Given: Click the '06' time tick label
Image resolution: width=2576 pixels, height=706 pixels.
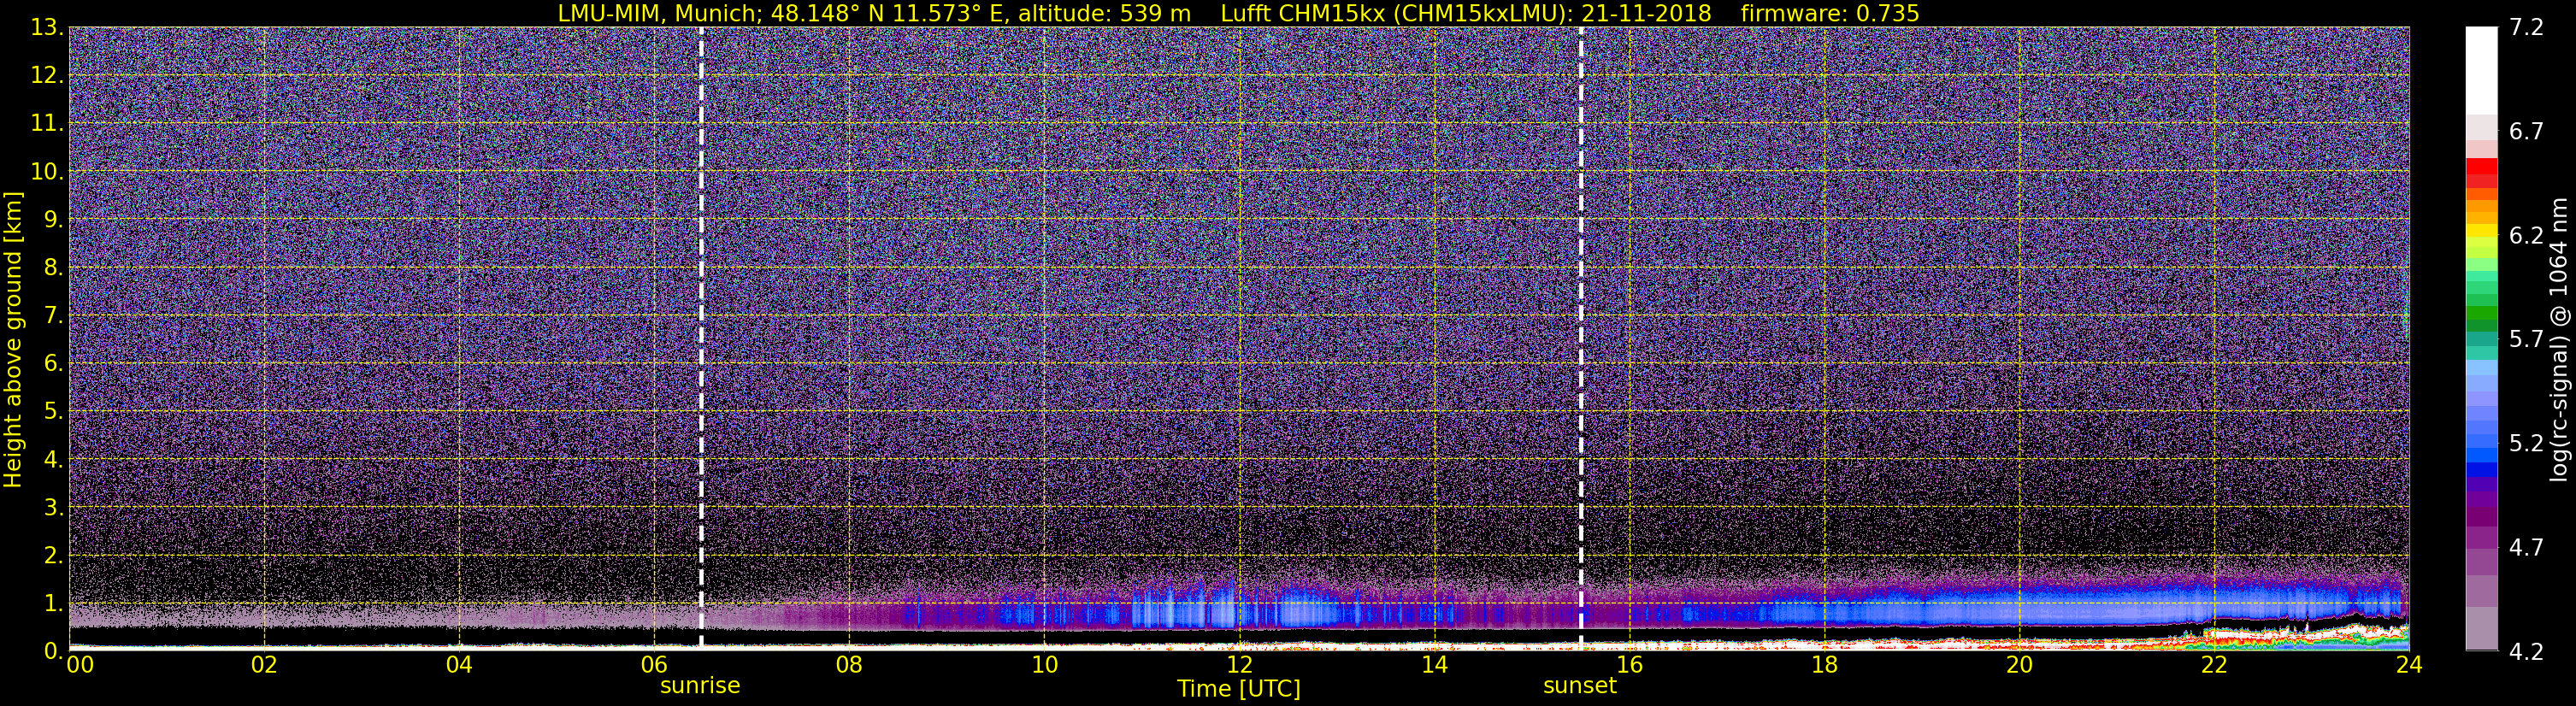Looking at the screenshot, I should [654, 665].
